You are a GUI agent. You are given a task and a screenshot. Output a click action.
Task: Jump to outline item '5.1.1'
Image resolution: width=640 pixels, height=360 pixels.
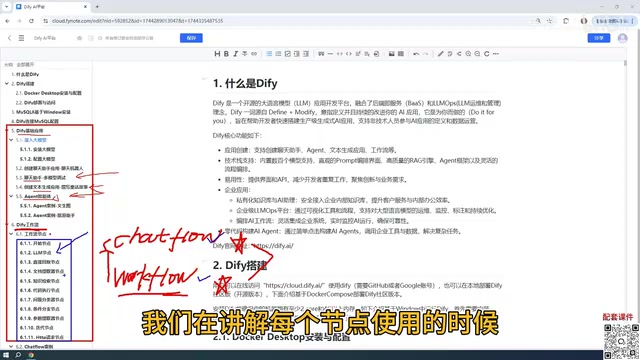(x=38, y=149)
